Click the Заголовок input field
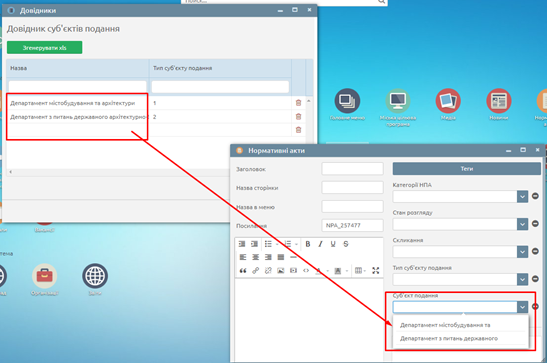 click(352, 169)
